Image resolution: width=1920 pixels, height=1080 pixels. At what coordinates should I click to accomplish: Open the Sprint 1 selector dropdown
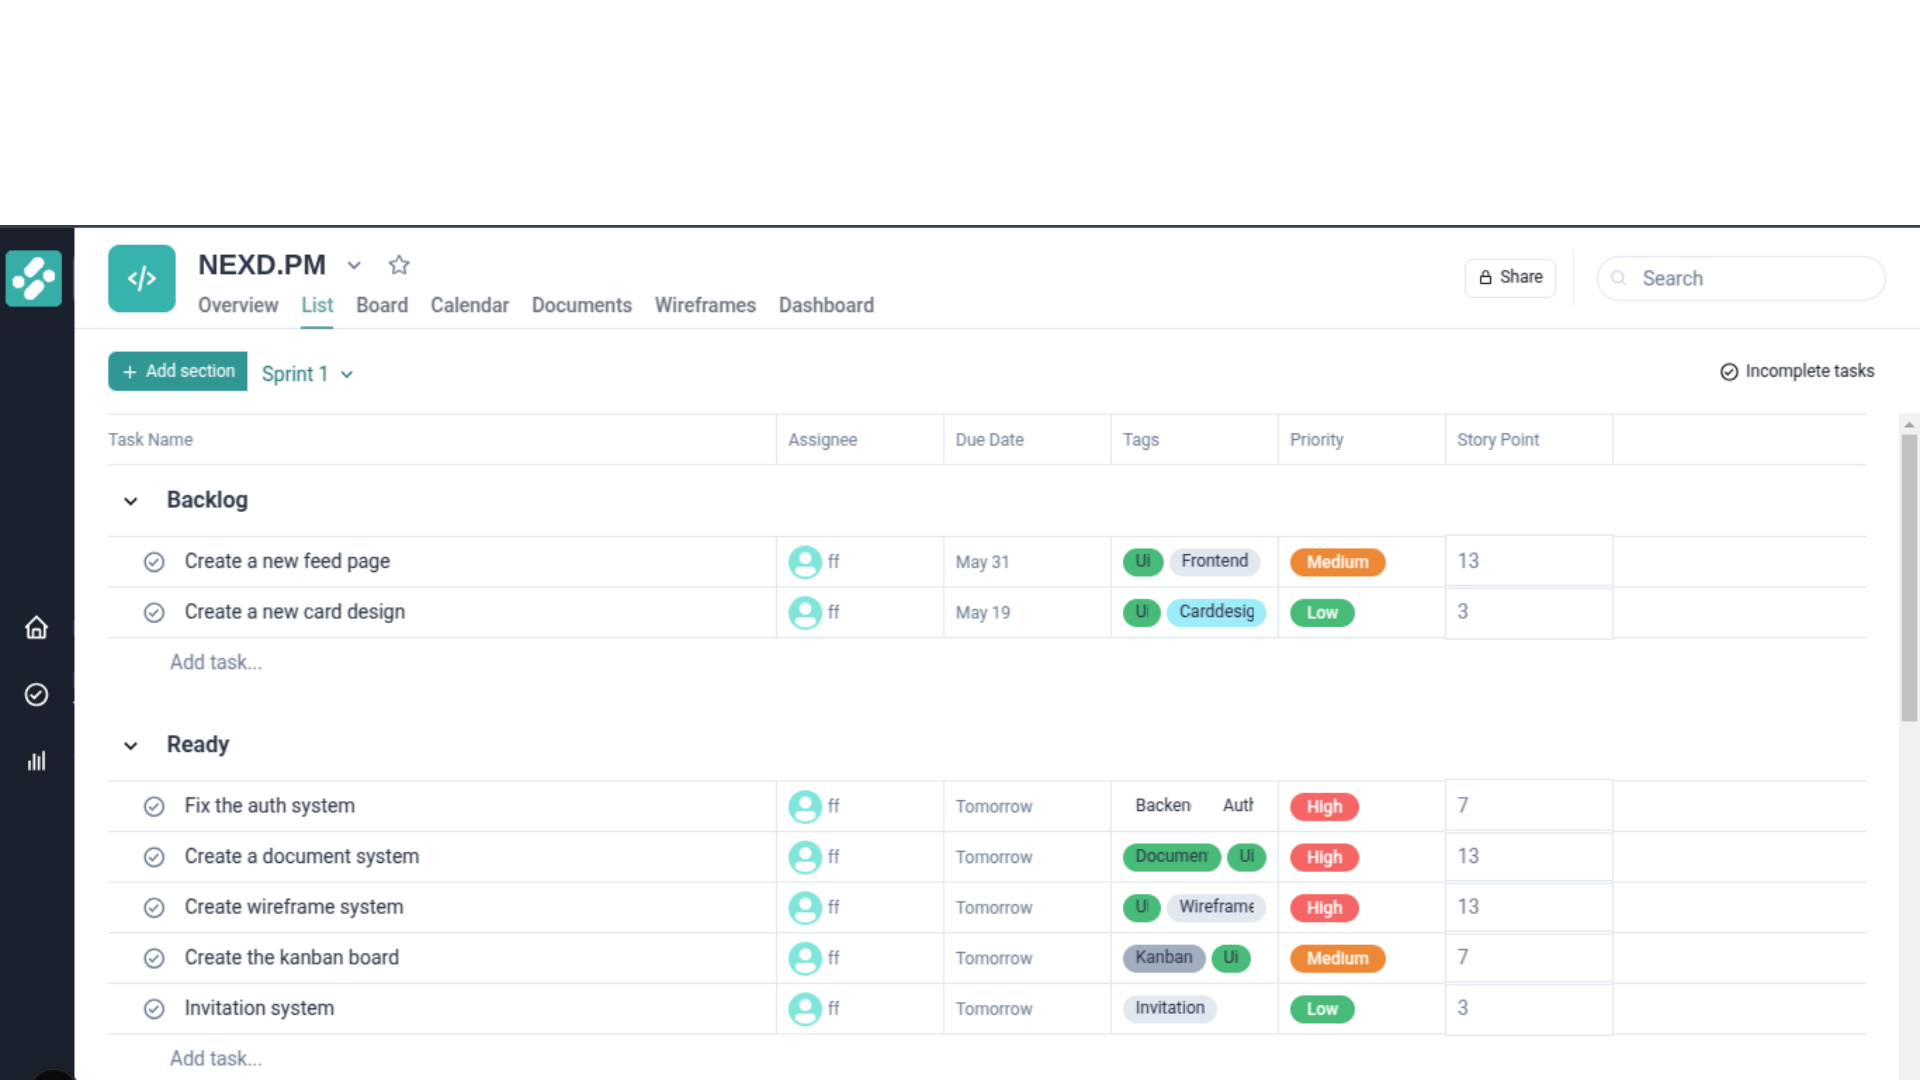tap(307, 374)
